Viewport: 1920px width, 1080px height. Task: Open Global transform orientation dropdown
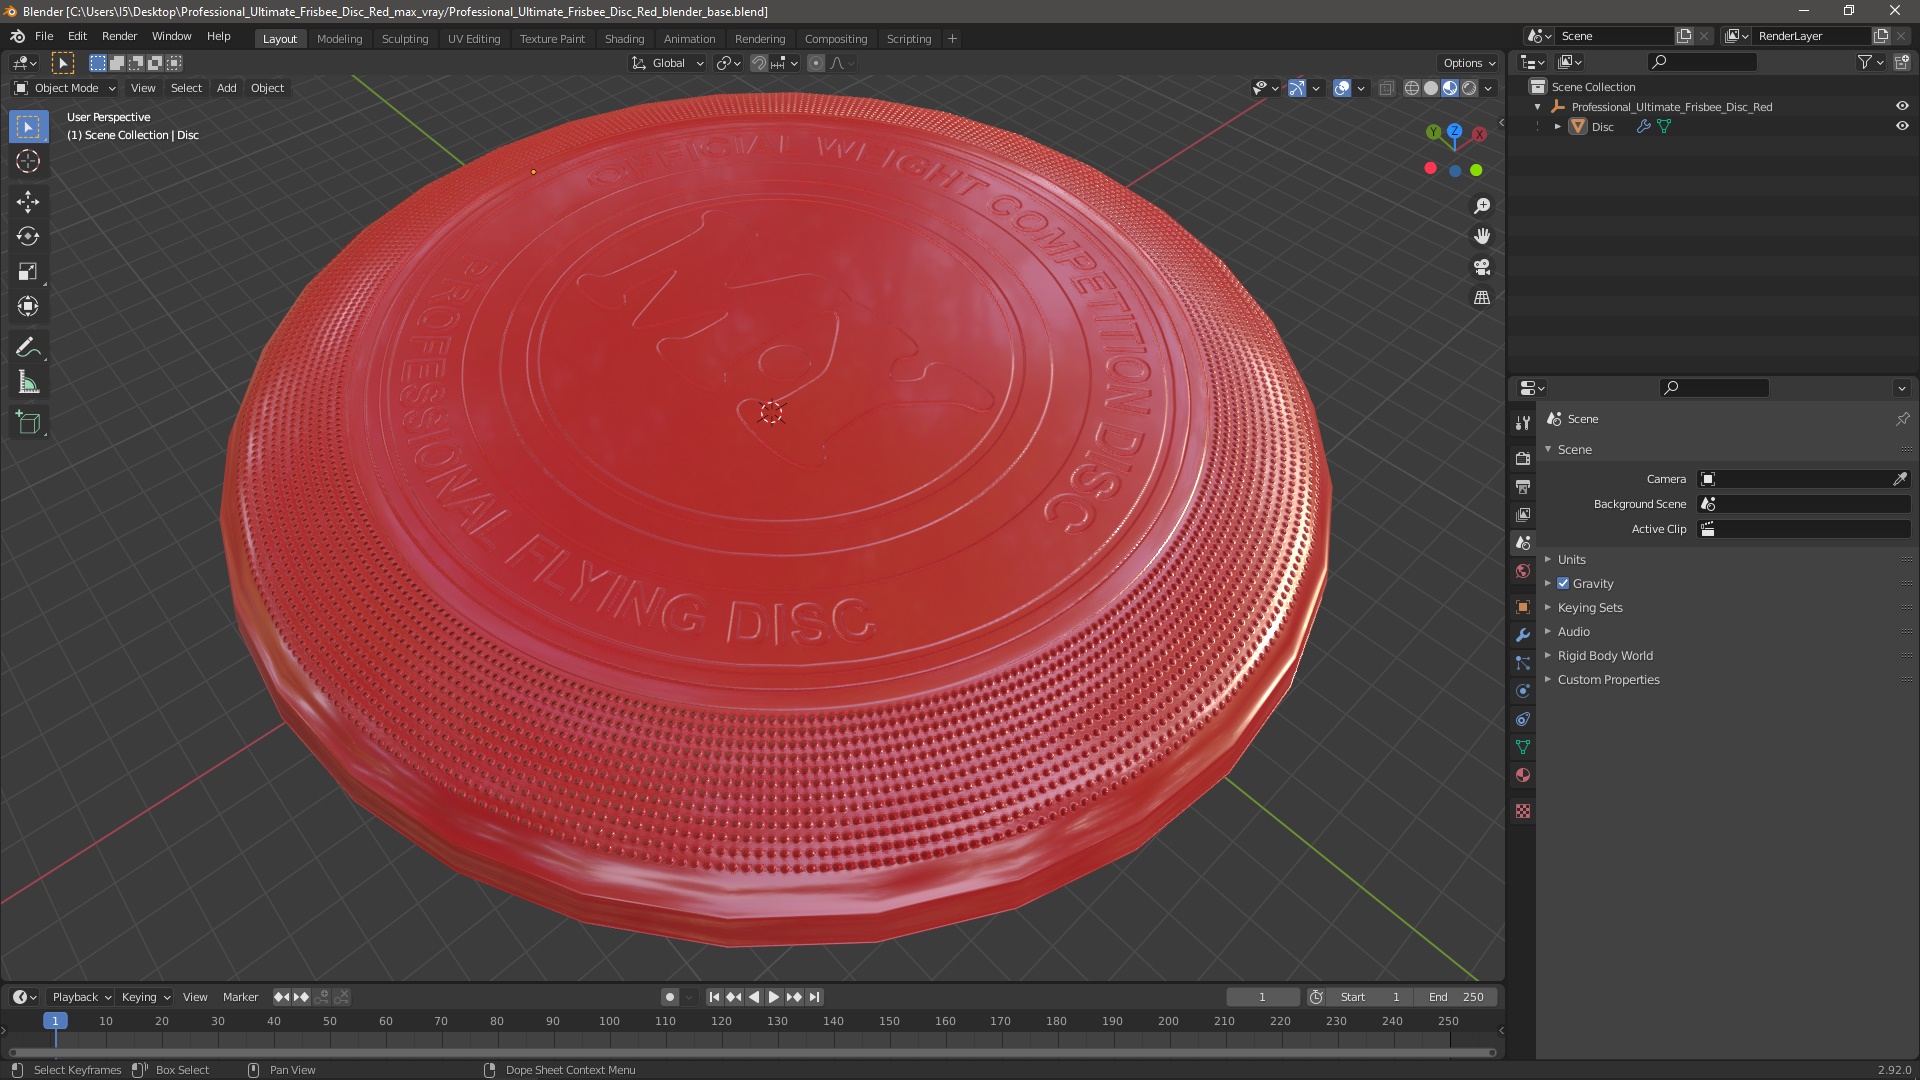click(x=667, y=63)
